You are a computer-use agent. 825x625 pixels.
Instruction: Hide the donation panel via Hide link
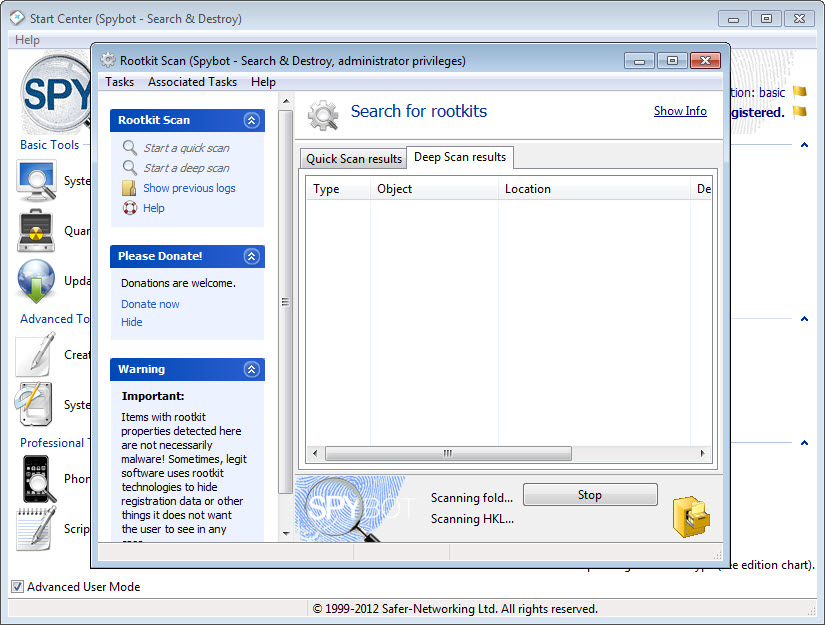pyautogui.click(x=132, y=322)
